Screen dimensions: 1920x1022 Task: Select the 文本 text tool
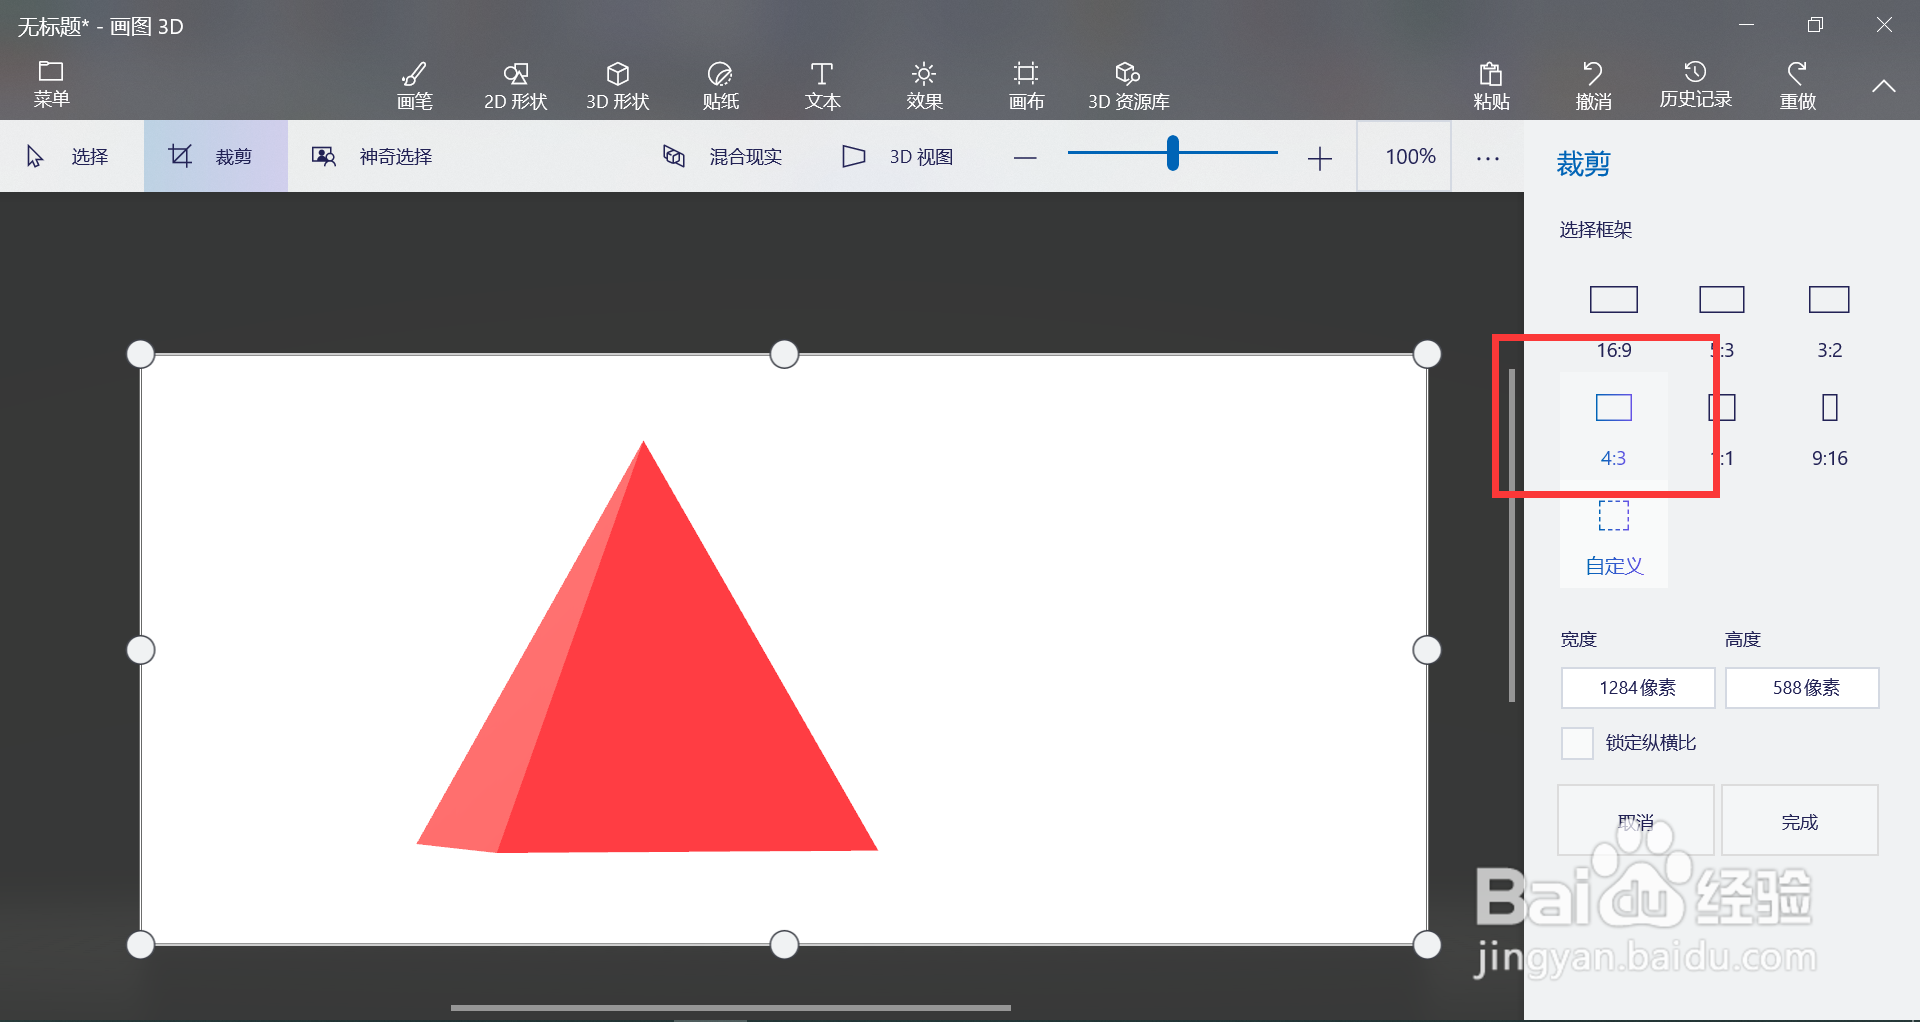click(822, 85)
